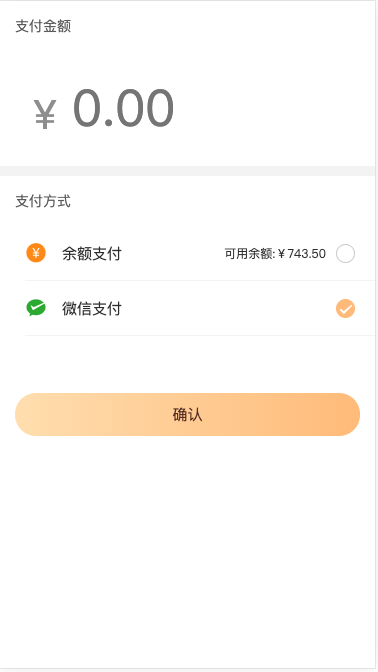Click the orange yuan balance icon
378x672 pixels.
pyautogui.click(x=36, y=253)
